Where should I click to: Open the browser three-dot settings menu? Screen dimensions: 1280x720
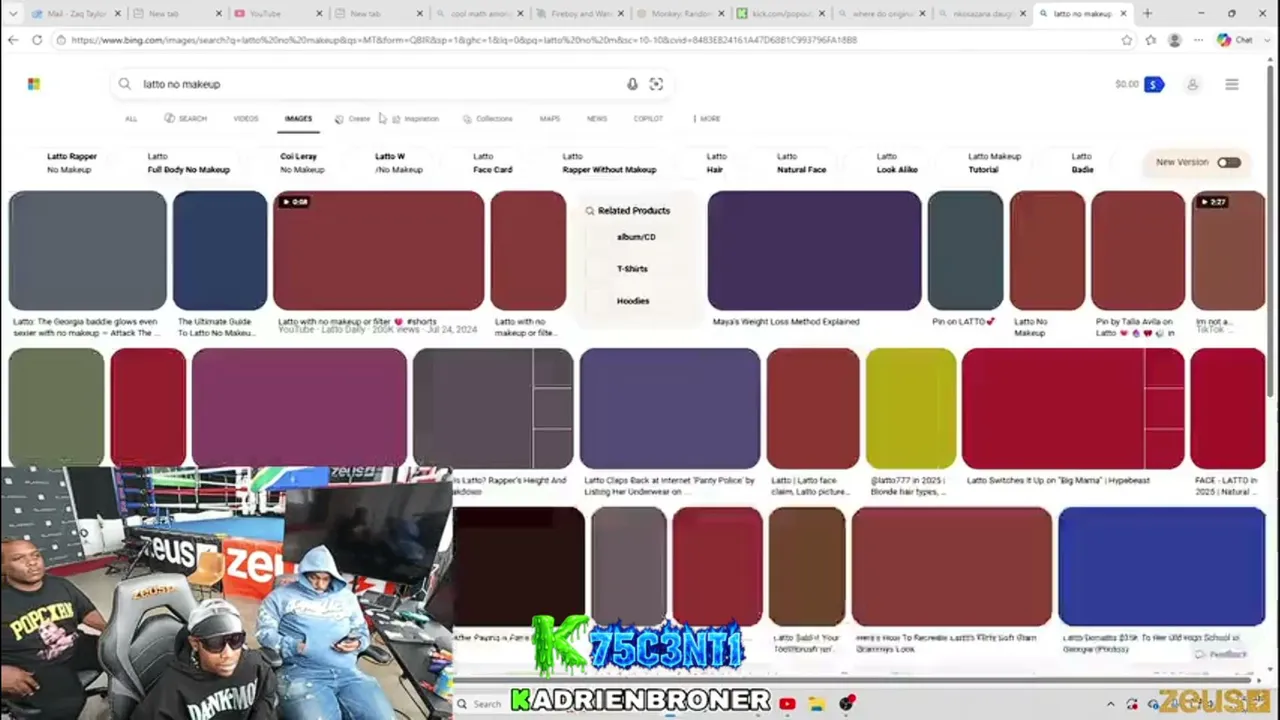point(1197,40)
